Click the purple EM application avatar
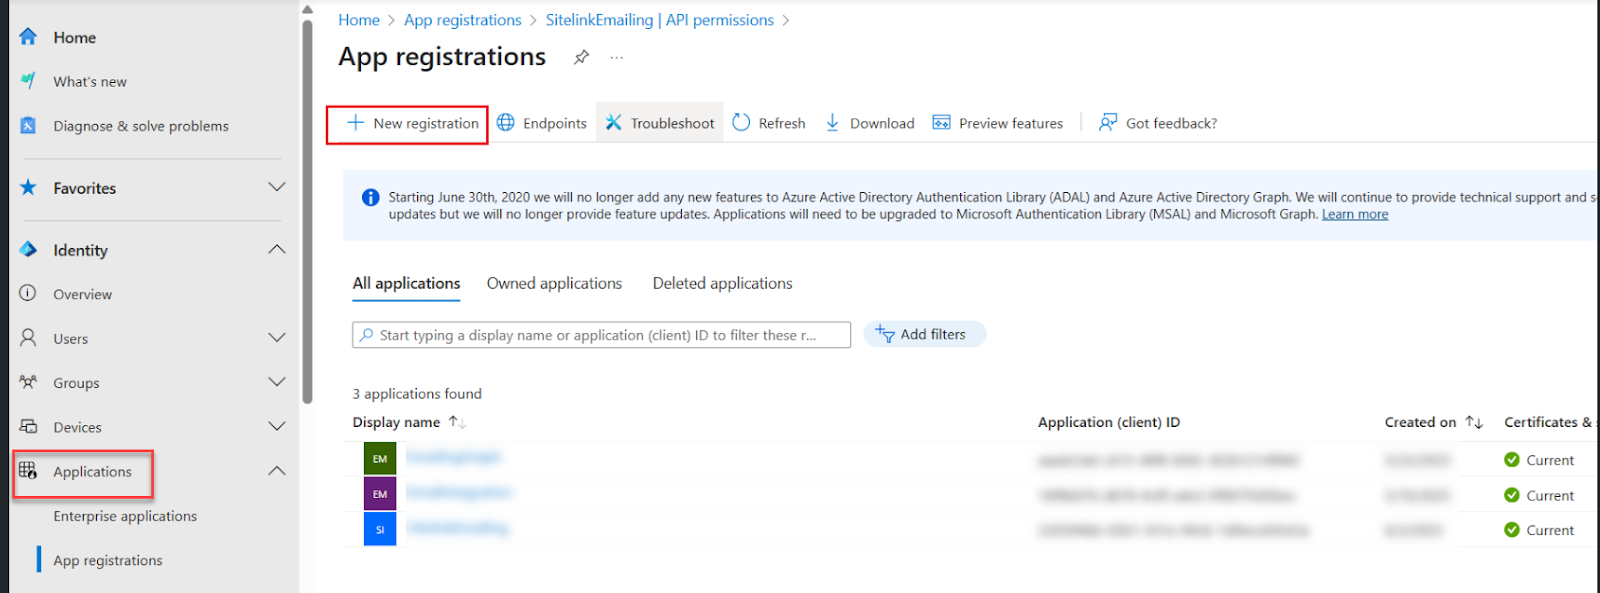The height and width of the screenshot is (593, 1600). click(380, 494)
